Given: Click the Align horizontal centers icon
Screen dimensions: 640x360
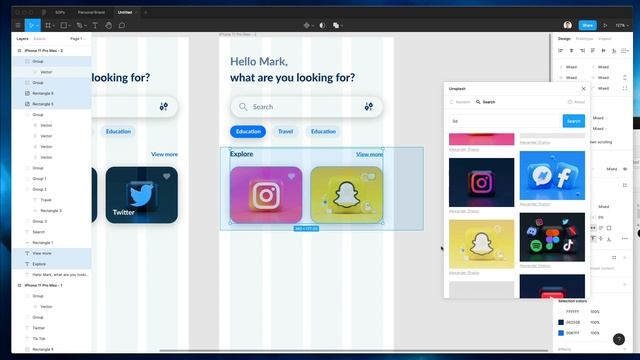Looking at the screenshot, I should click(x=571, y=51).
